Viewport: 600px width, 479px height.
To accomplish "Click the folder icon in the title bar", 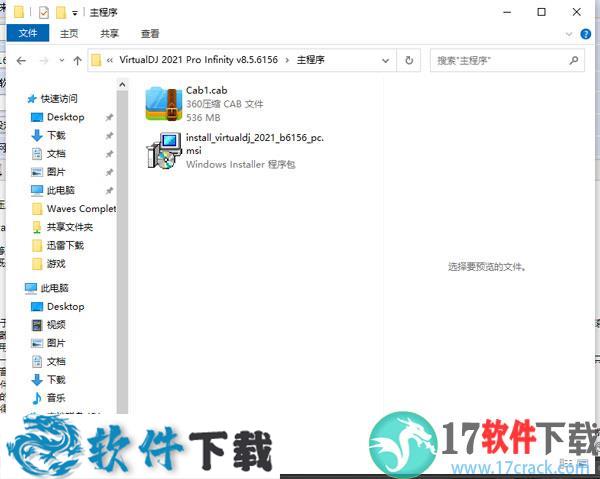I will 19,12.
